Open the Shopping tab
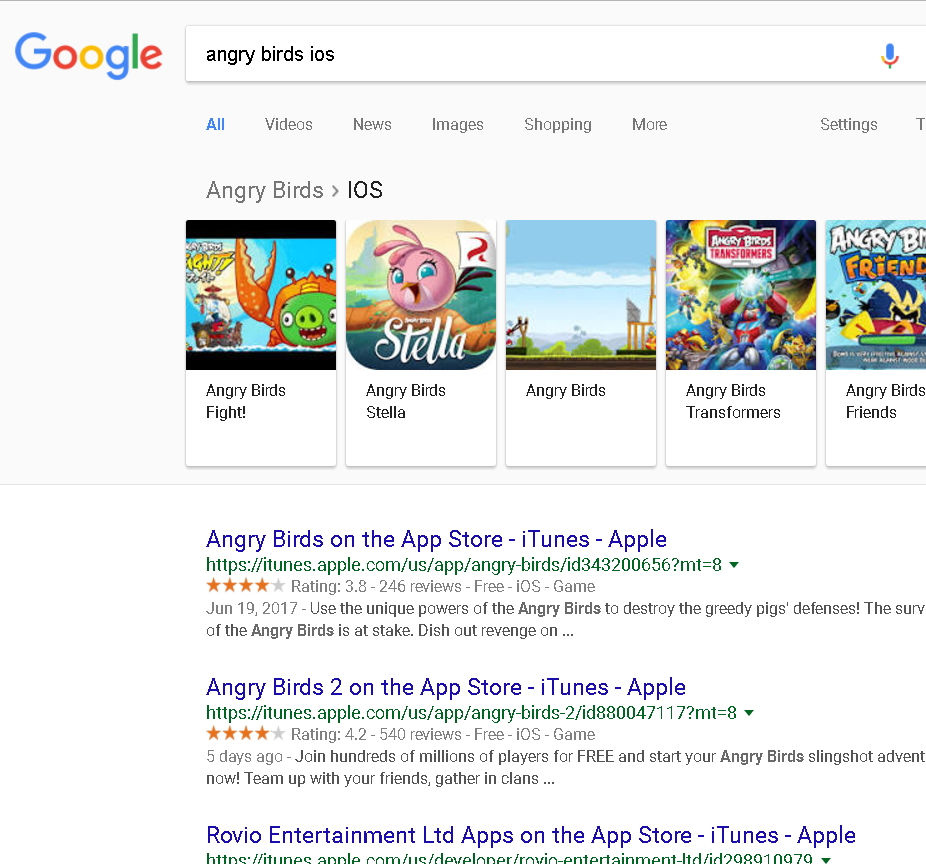Viewport: 926px width, 864px height. [x=557, y=124]
